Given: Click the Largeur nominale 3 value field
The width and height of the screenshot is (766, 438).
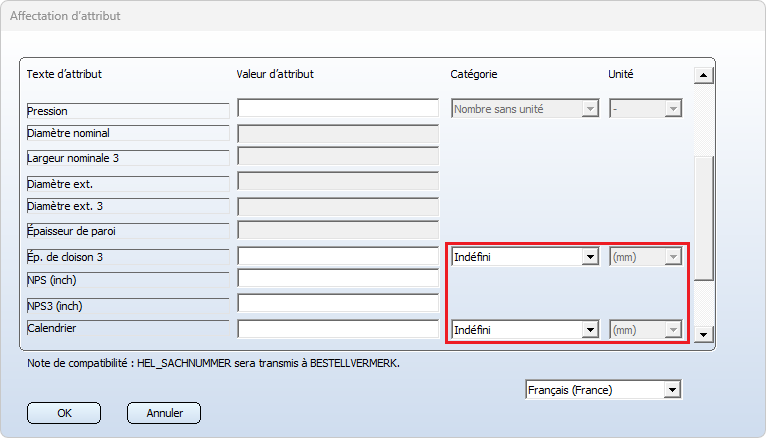Looking at the screenshot, I should click(x=338, y=157).
